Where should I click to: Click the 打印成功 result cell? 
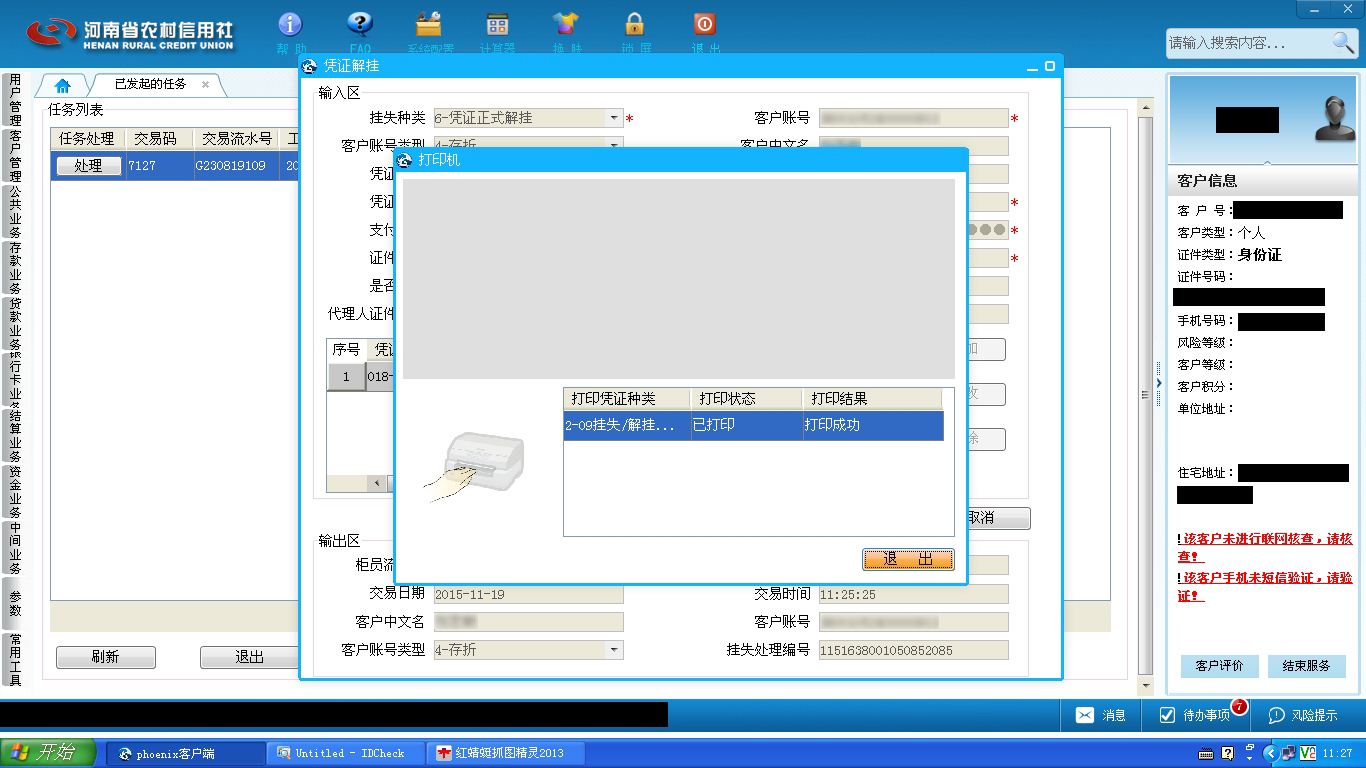pyautogui.click(x=873, y=425)
